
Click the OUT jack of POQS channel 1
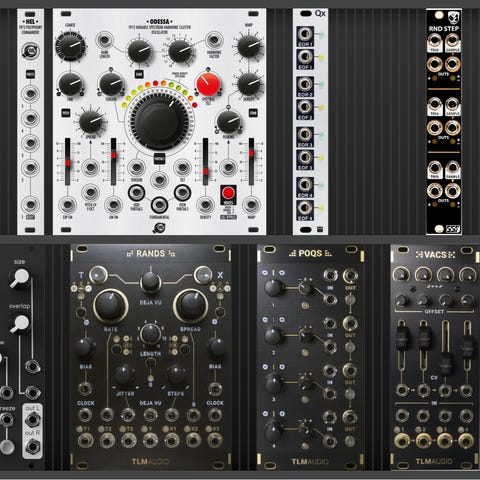[x=350, y=275]
